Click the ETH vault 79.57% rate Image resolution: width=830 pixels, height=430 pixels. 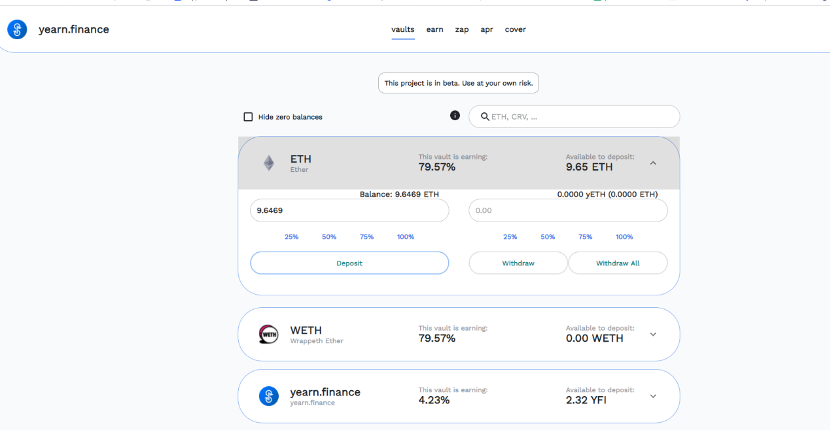(x=437, y=167)
